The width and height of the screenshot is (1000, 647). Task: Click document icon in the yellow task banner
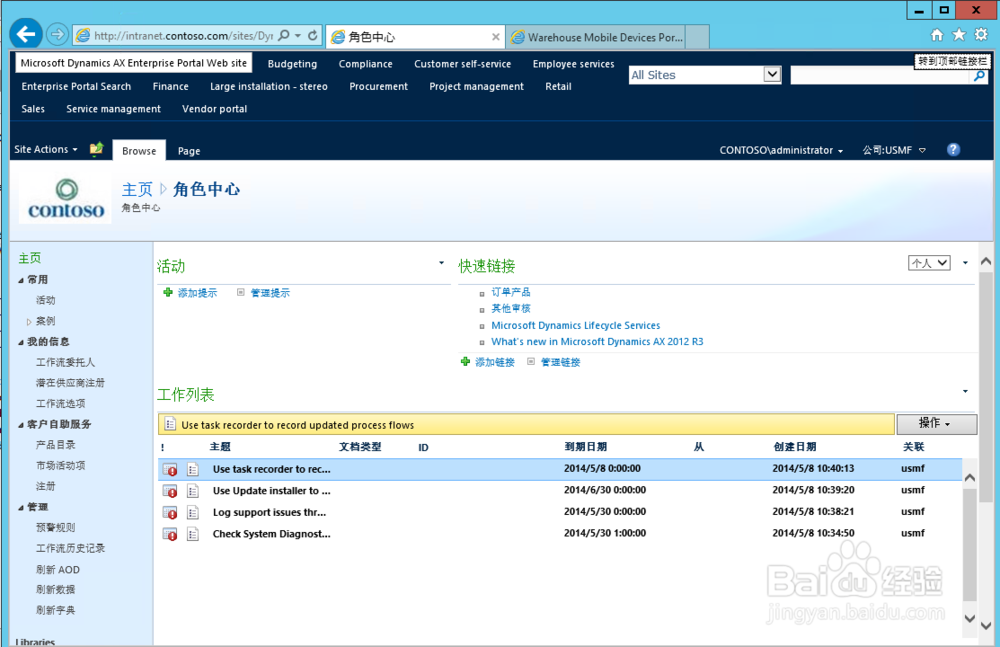coord(170,424)
